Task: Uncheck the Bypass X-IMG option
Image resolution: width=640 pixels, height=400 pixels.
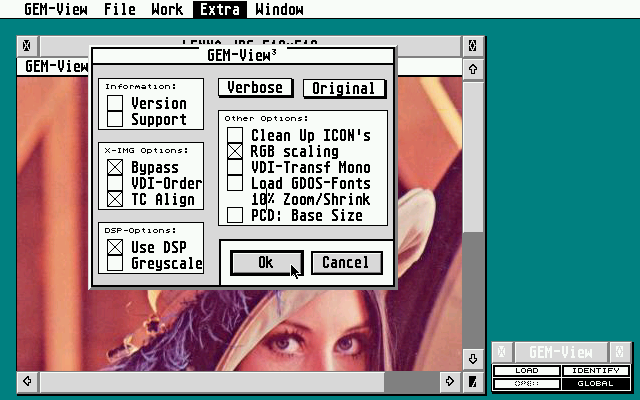Action: pos(115,167)
